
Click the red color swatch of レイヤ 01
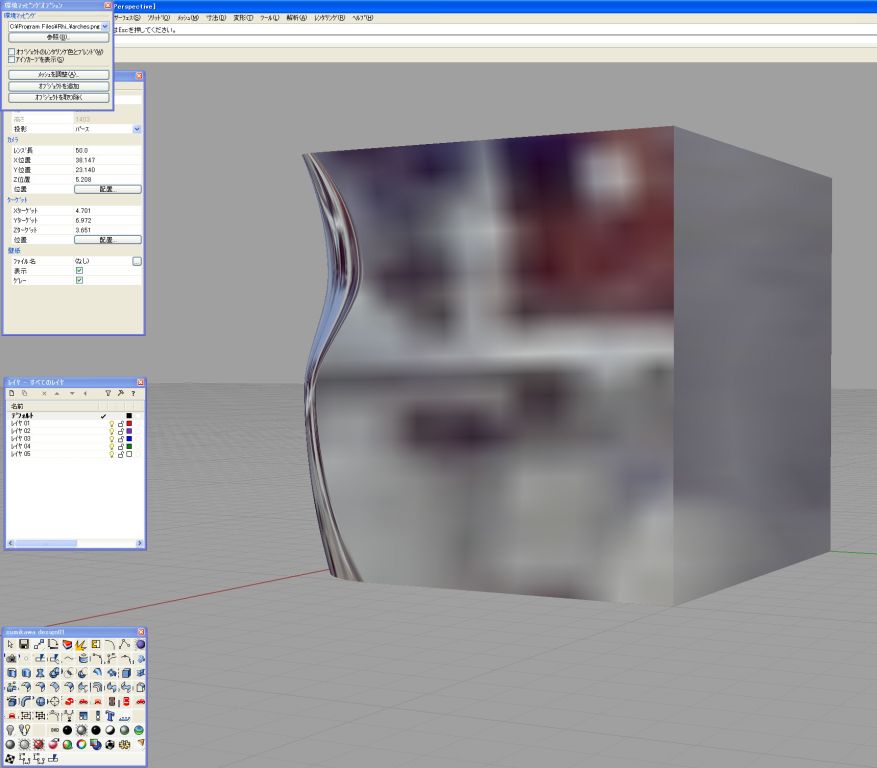click(x=130, y=424)
